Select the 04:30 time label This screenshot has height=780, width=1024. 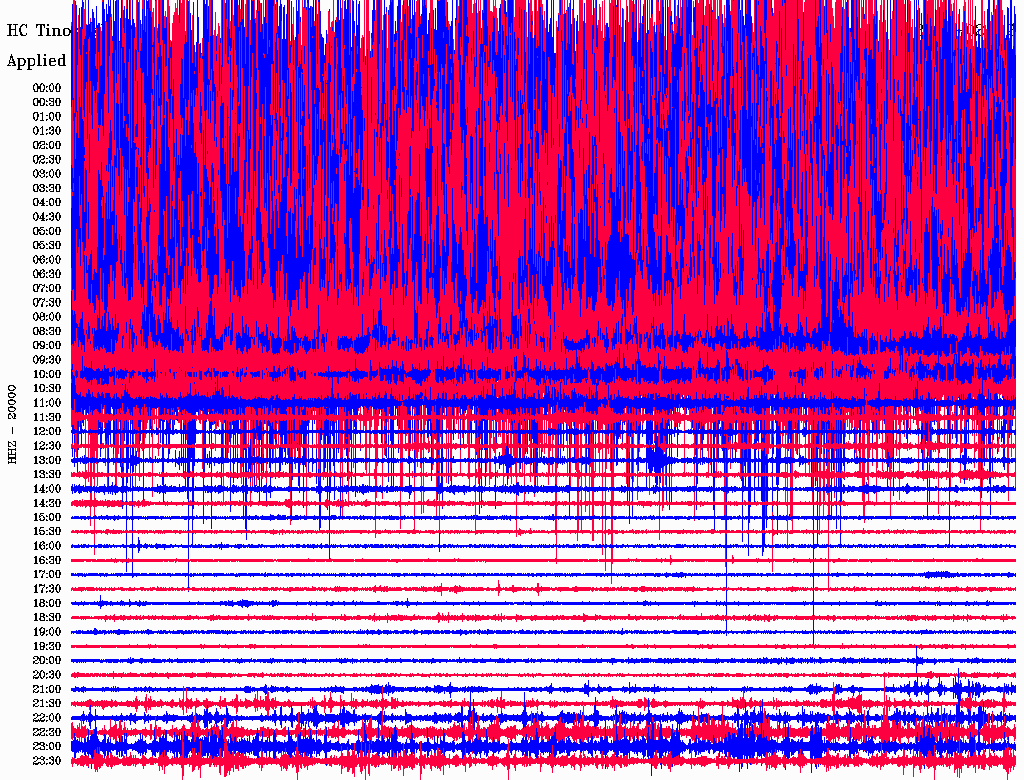click(x=47, y=217)
